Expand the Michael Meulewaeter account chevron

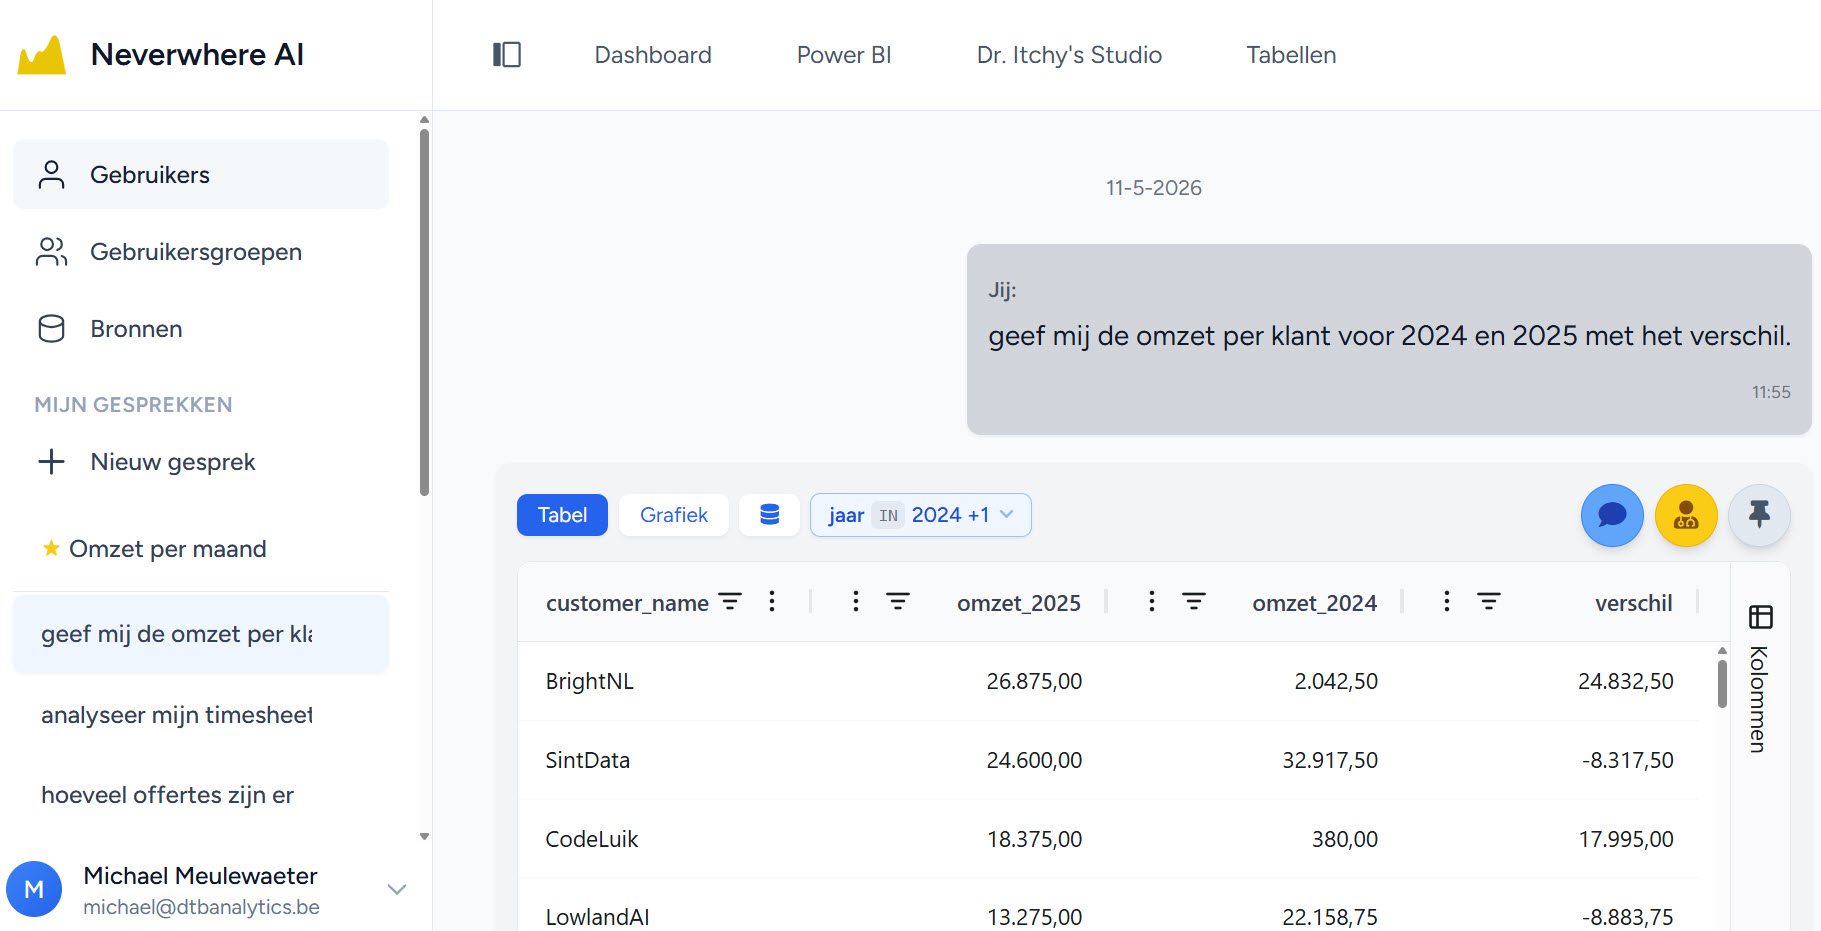[x=397, y=889]
